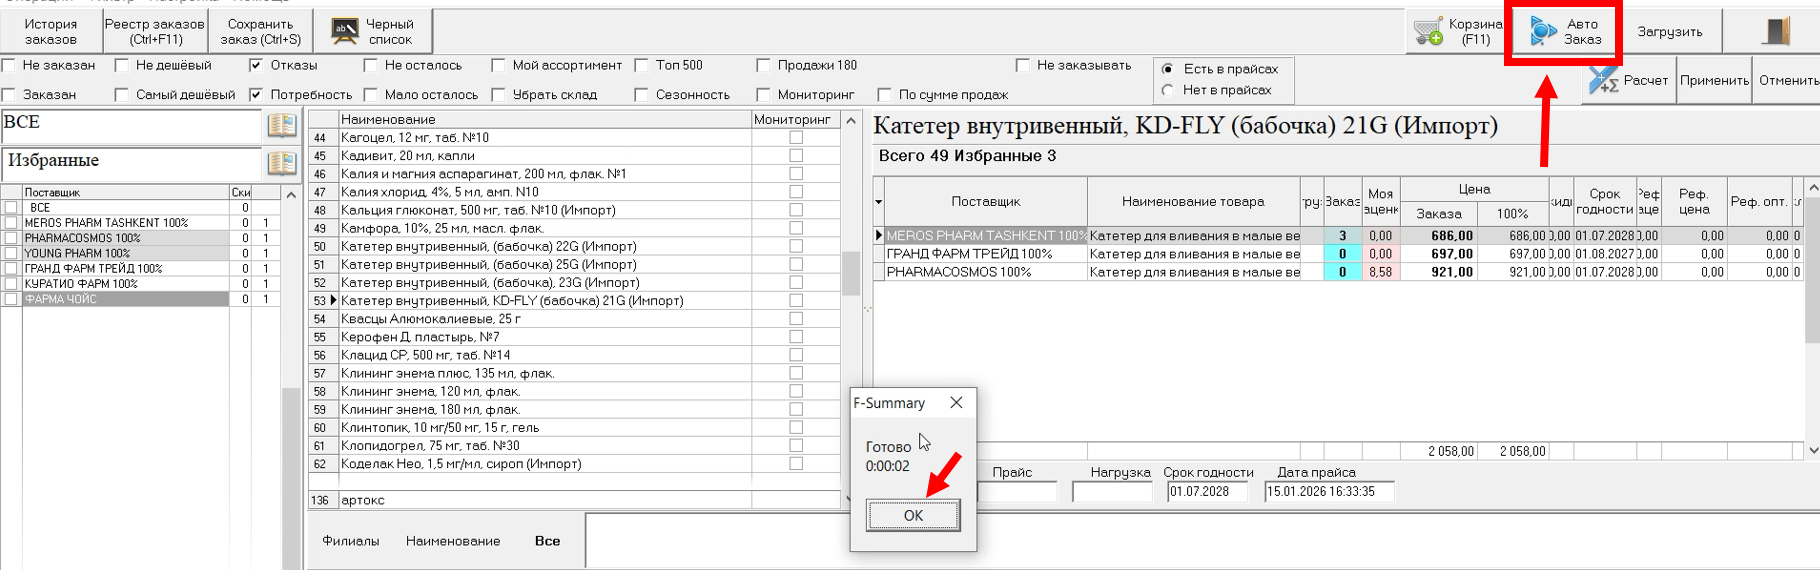Uncheck the Отказы checkbox
The width and height of the screenshot is (1820, 570).
(x=256, y=65)
